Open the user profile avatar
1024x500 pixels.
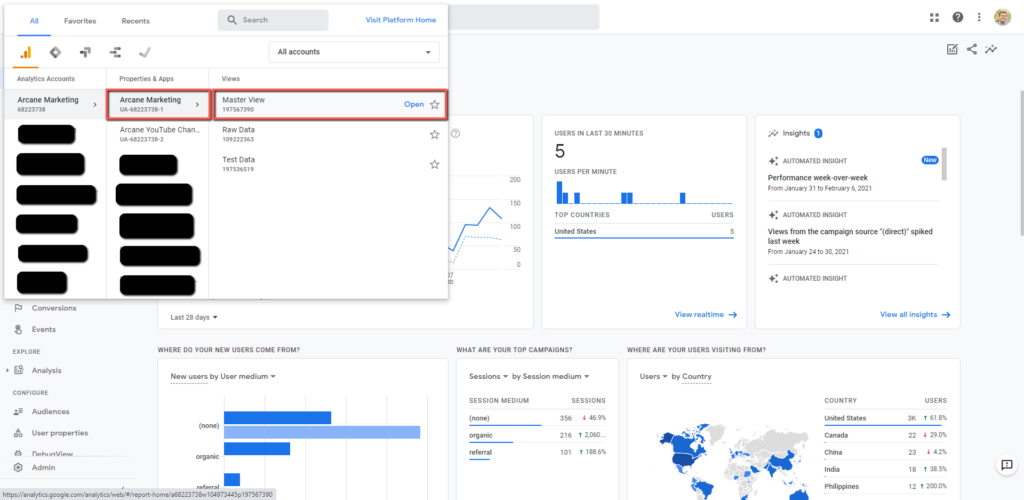(x=1002, y=18)
